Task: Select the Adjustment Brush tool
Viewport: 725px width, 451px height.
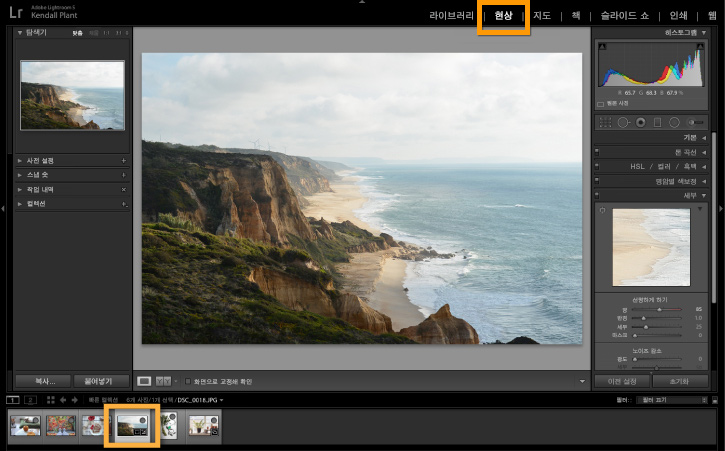Action: (x=696, y=123)
